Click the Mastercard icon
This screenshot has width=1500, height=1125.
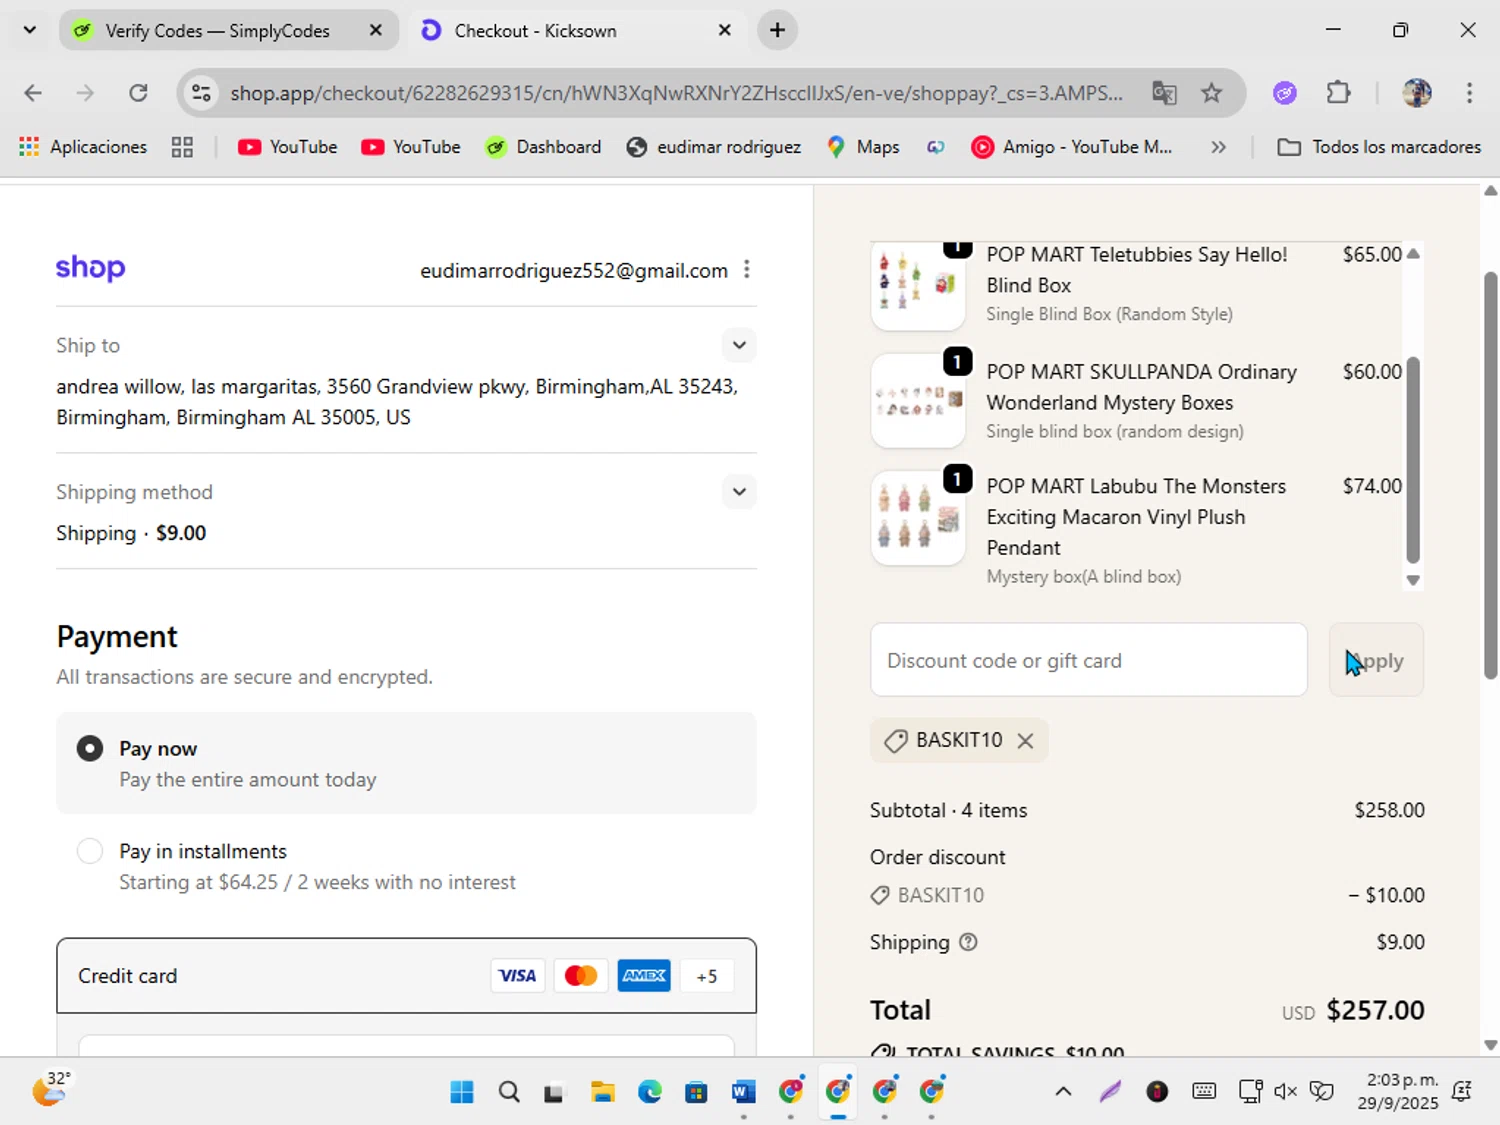(x=581, y=976)
